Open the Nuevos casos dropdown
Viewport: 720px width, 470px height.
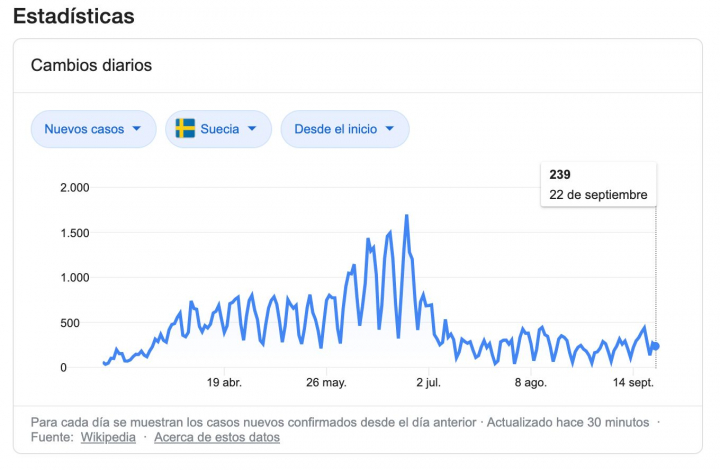pyautogui.click(x=94, y=129)
